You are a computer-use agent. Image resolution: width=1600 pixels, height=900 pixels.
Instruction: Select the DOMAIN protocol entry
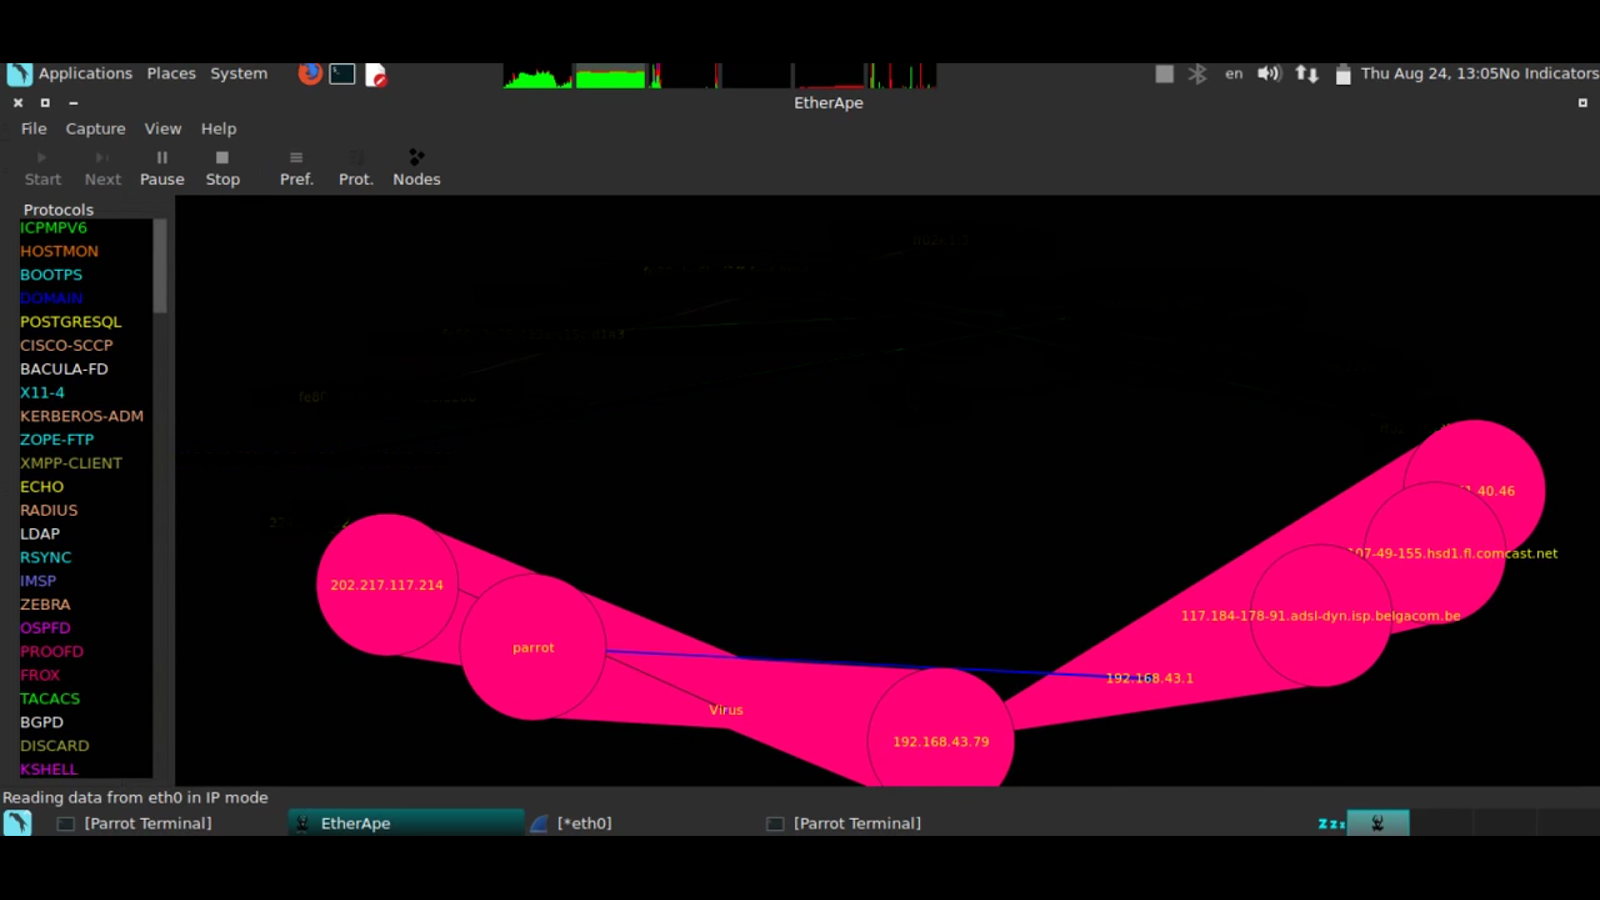point(51,298)
